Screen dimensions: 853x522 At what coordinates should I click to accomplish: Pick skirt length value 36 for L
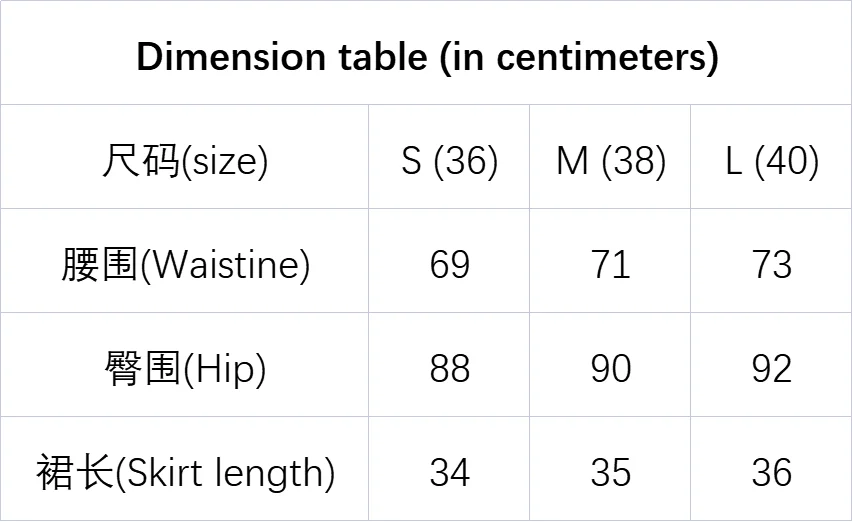coord(771,472)
